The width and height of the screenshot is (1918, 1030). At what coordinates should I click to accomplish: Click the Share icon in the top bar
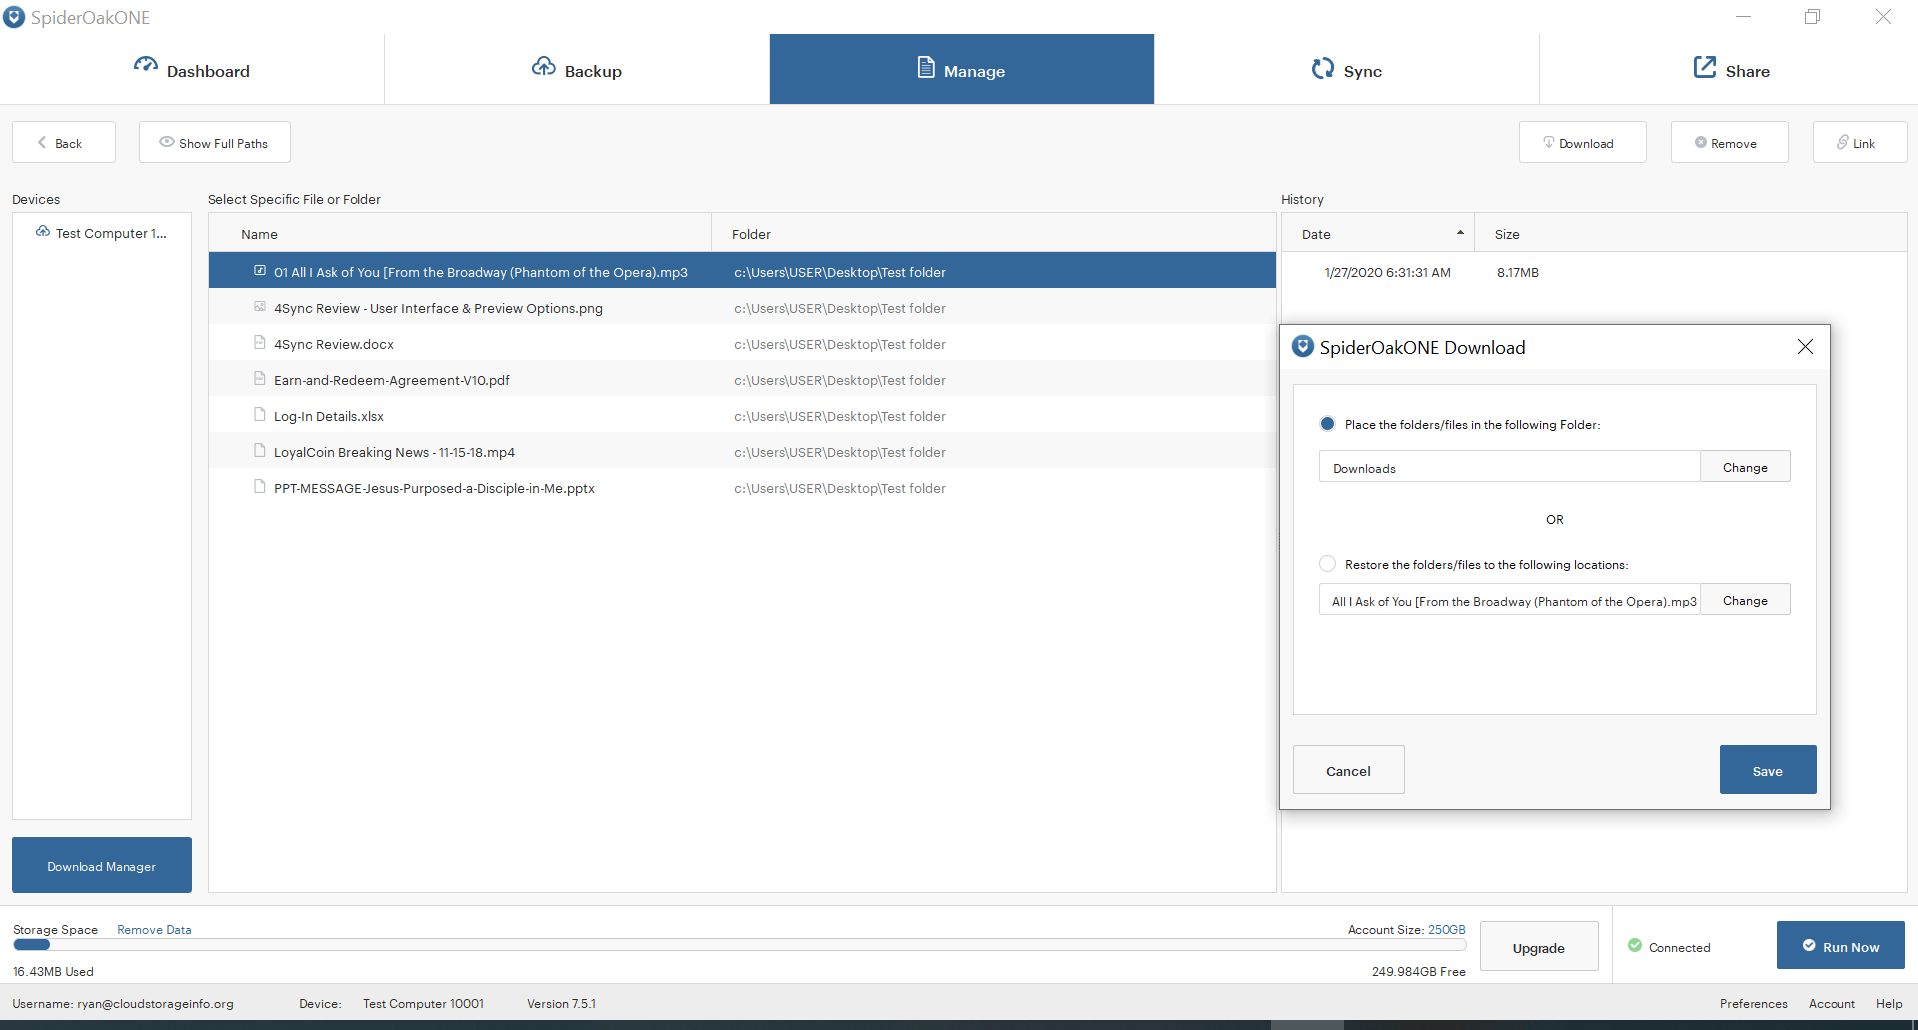(x=1704, y=66)
